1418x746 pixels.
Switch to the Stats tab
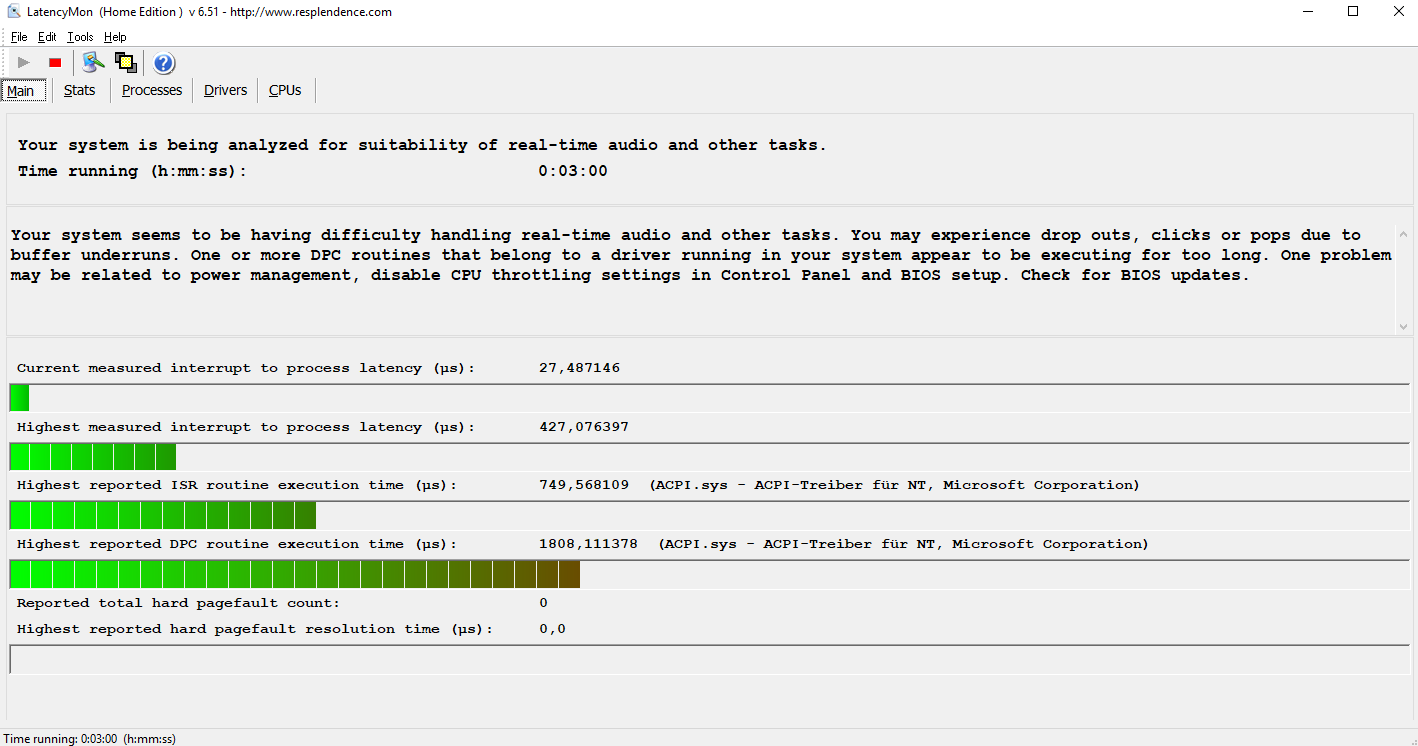(x=80, y=90)
